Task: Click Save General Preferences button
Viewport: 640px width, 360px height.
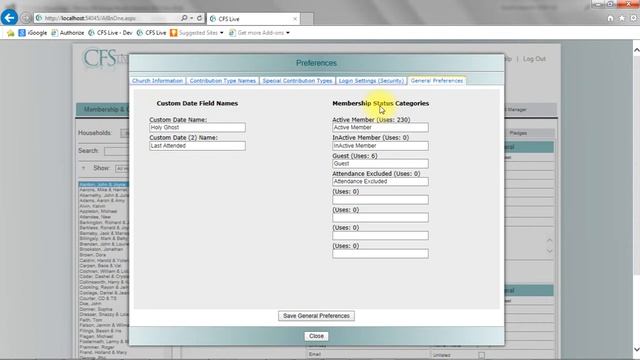Action: (x=316, y=316)
